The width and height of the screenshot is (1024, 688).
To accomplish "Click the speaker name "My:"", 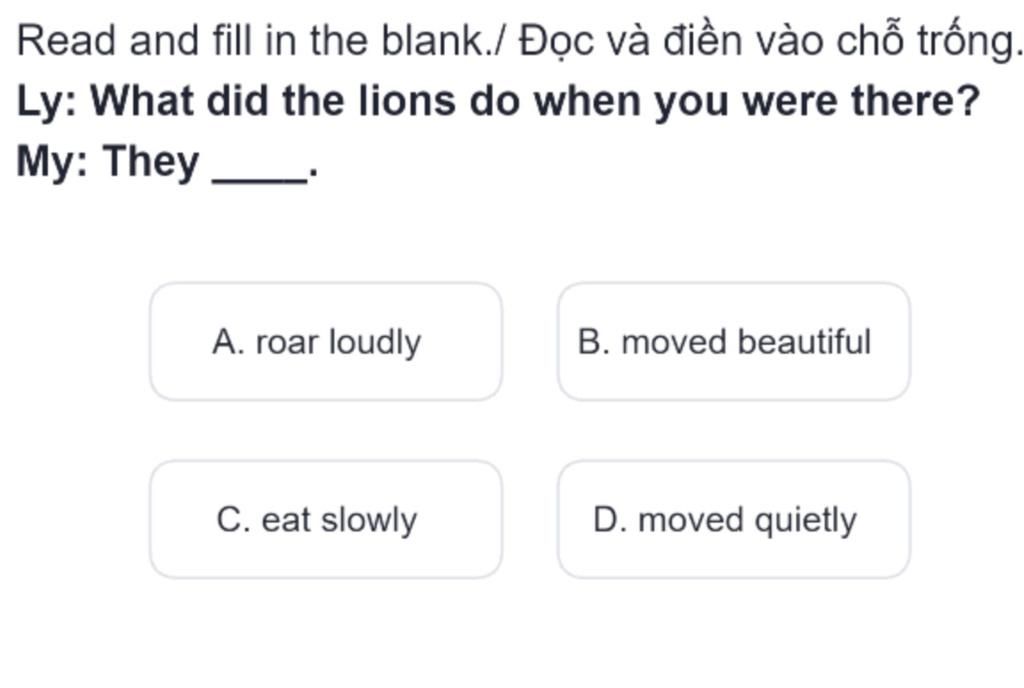I will pyautogui.click(x=53, y=162).
